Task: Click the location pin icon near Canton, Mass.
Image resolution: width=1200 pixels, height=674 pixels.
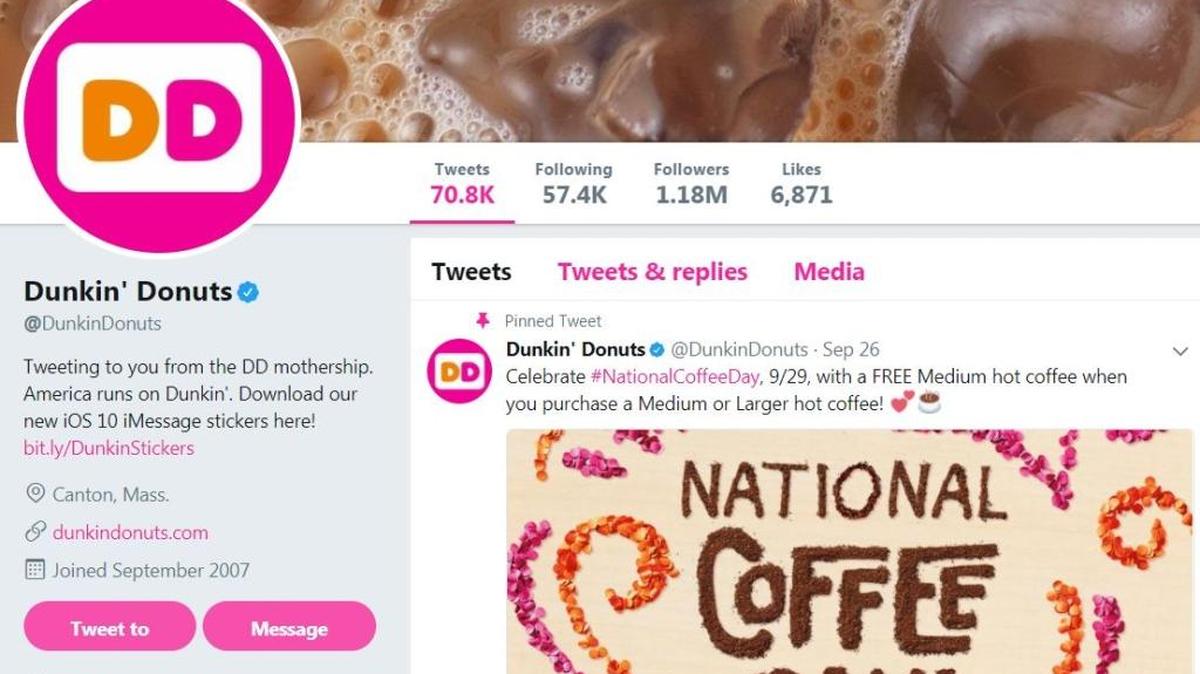Action: [35, 494]
